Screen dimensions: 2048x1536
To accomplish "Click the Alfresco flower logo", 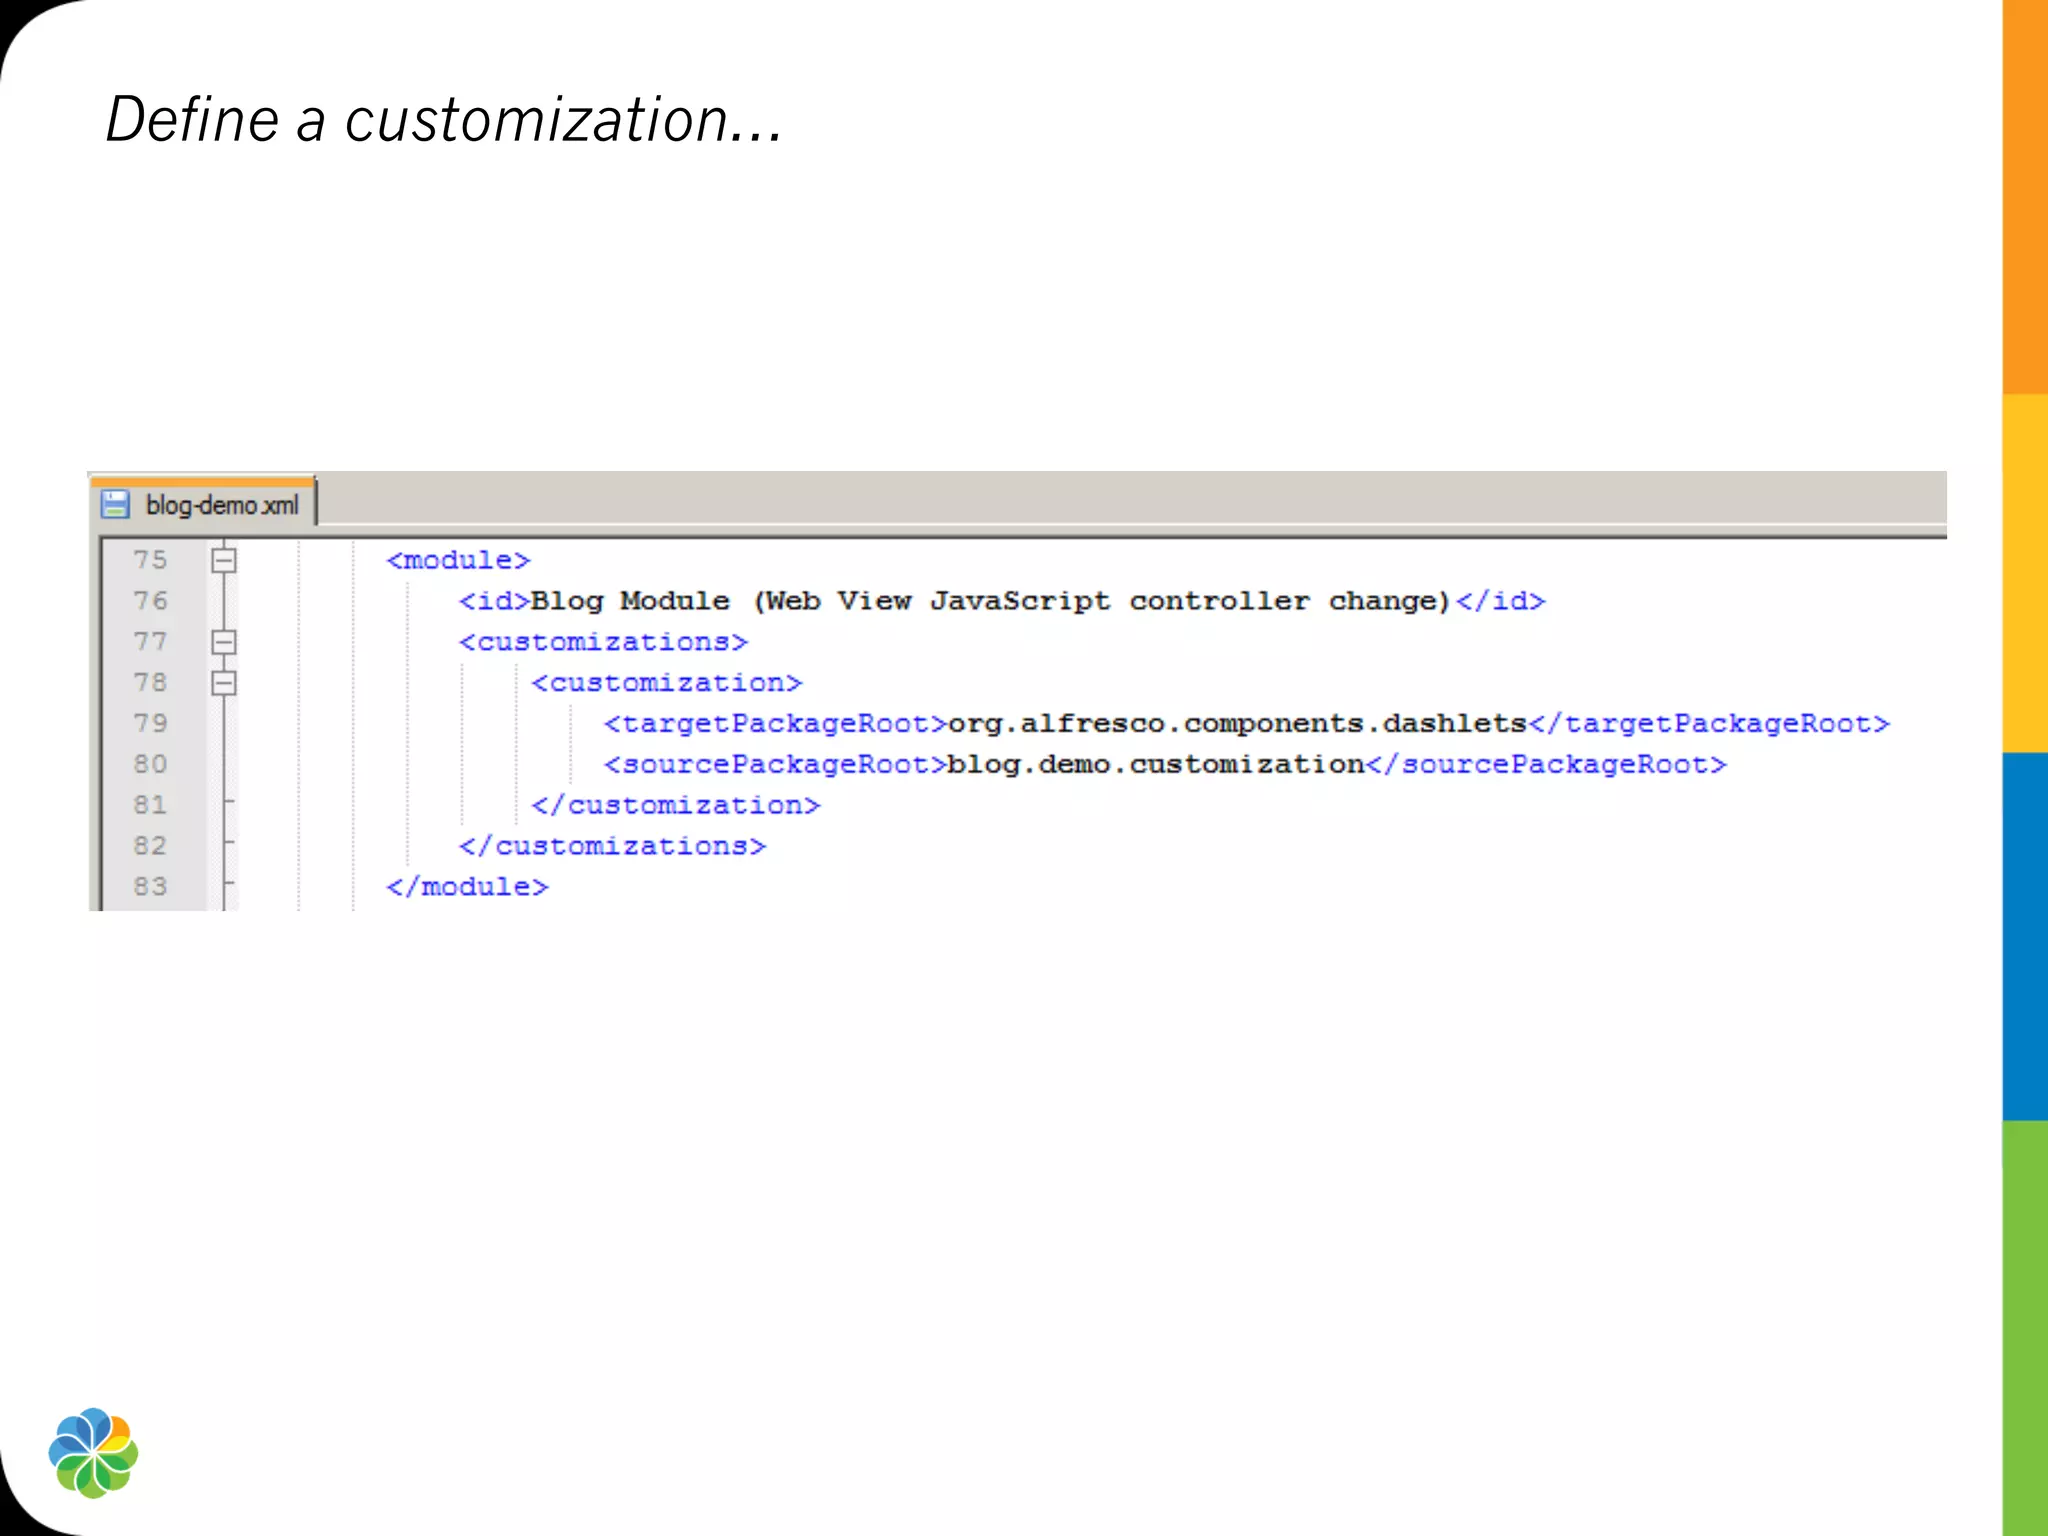I will coord(93,1453).
